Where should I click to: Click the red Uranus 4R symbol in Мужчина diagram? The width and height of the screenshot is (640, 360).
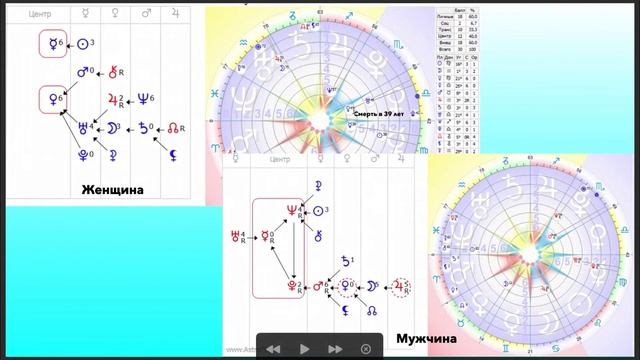(x=238, y=237)
